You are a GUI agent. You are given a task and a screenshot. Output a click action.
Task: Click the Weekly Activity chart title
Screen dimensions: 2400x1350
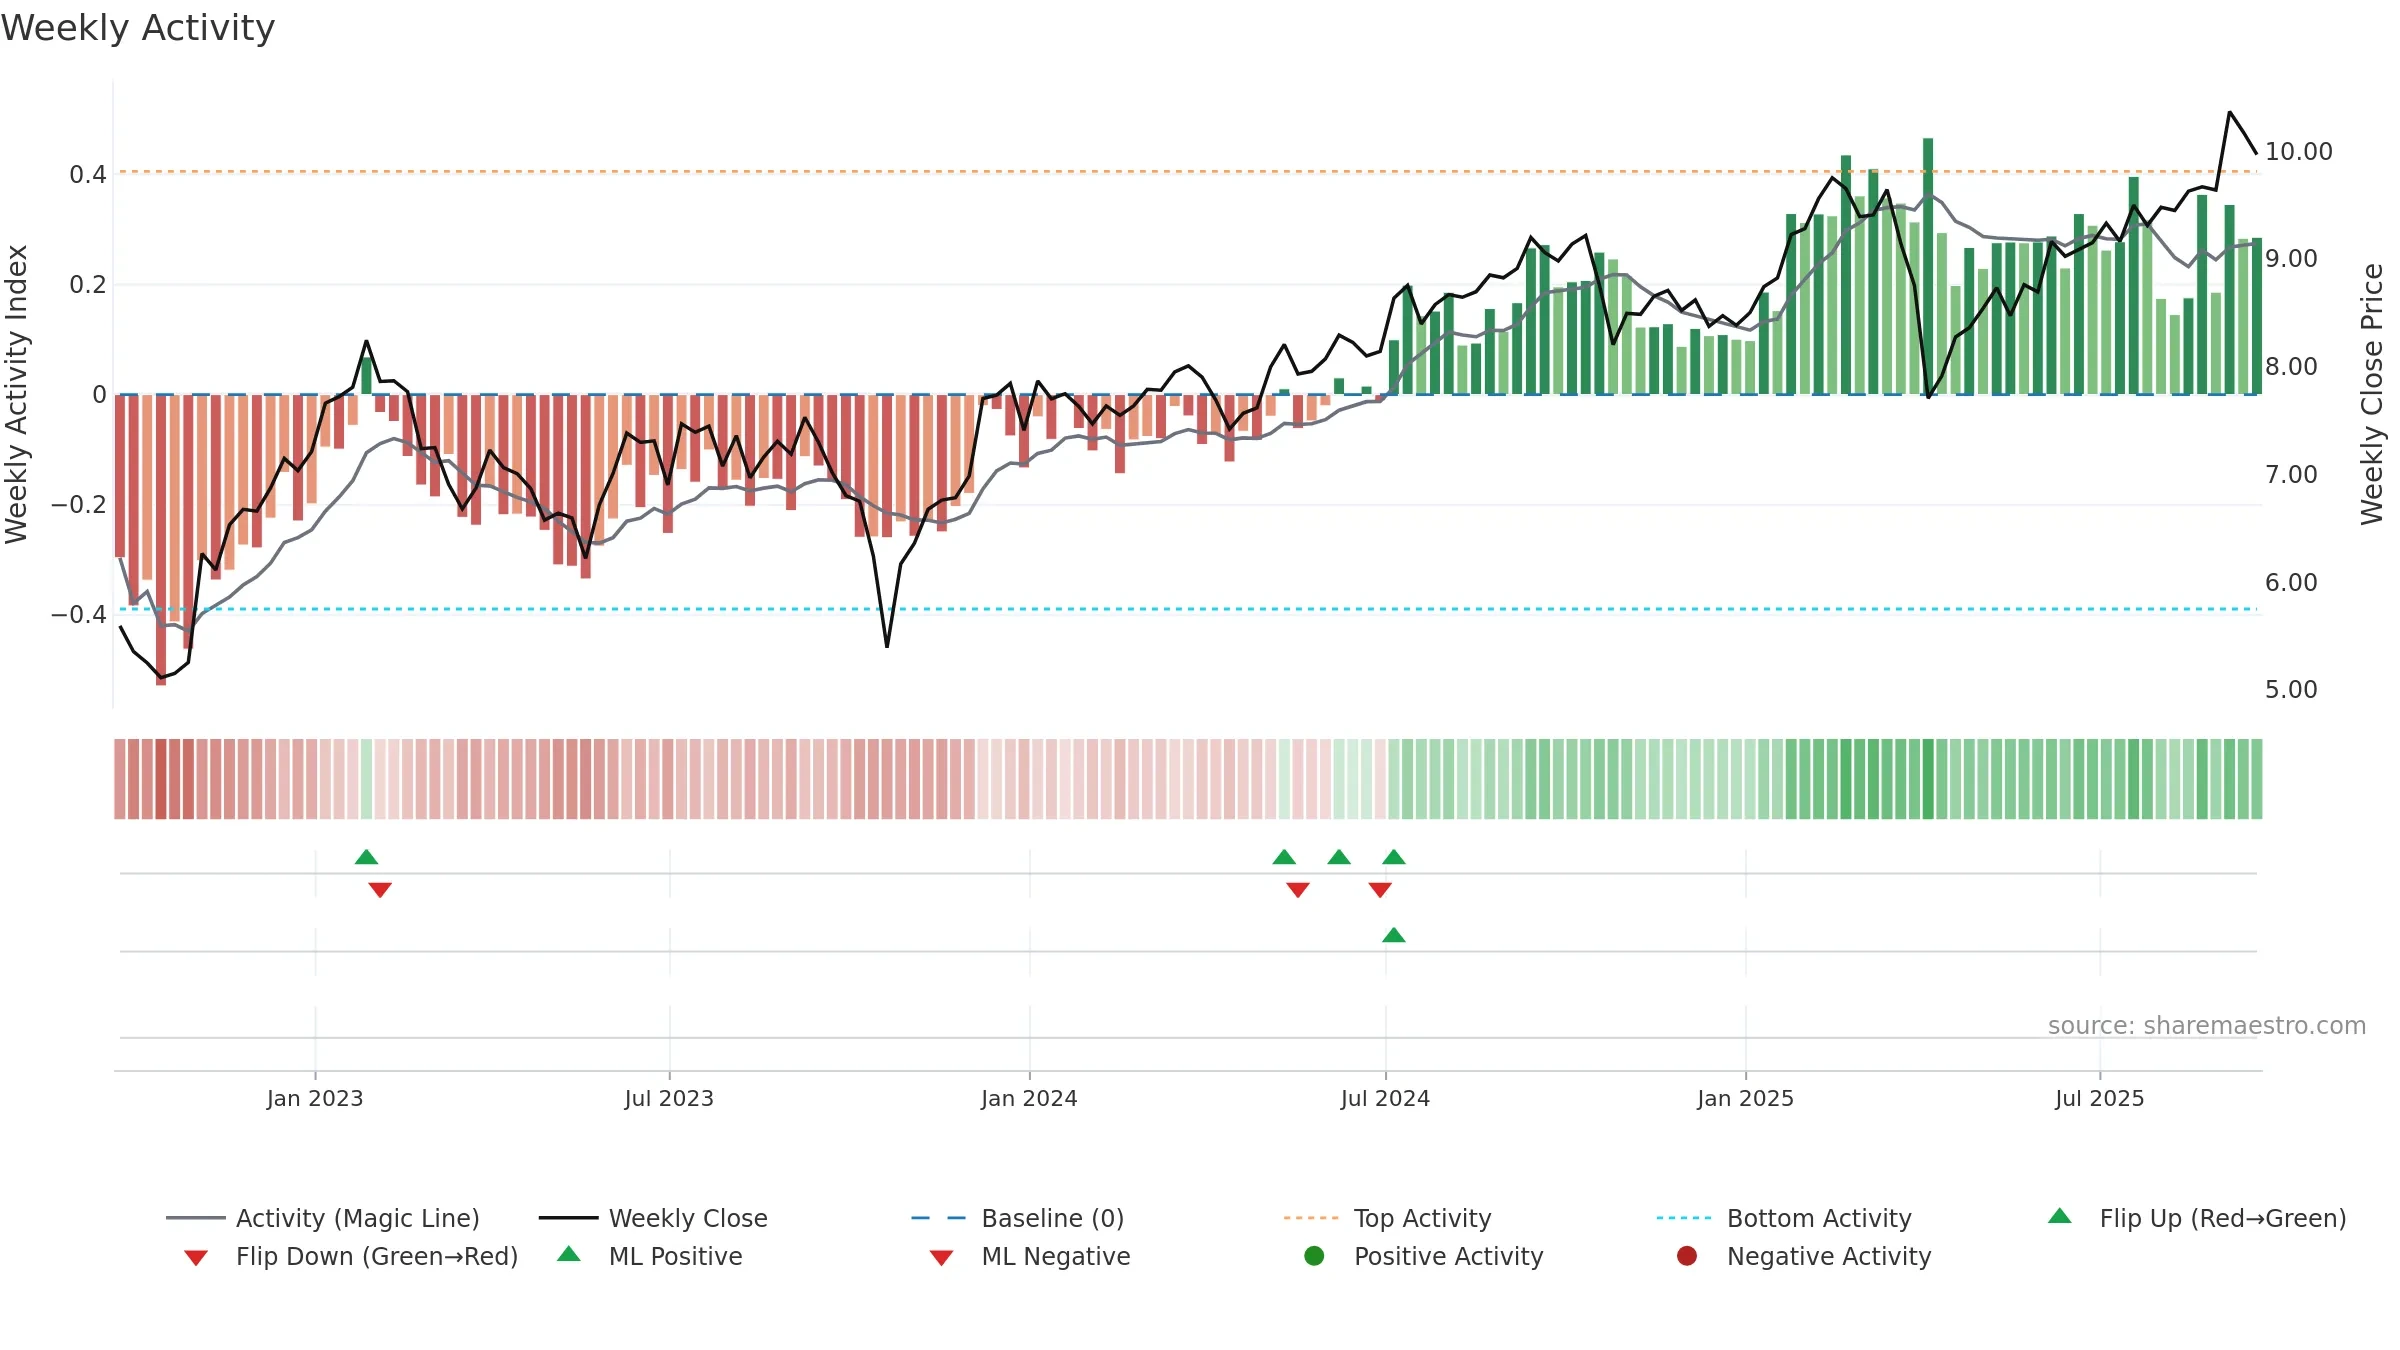pyautogui.click(x=138, y=28)
